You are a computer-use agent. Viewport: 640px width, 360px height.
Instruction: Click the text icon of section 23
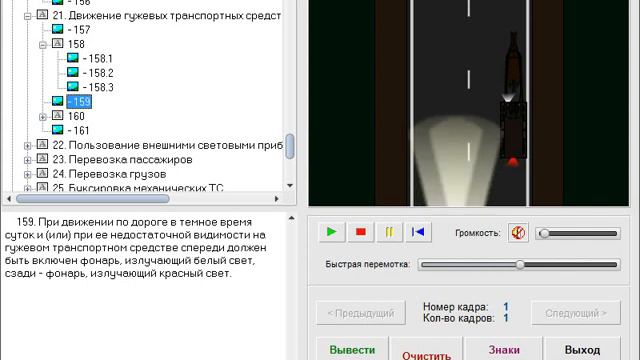pyautogui.click(x=42, y=158)
